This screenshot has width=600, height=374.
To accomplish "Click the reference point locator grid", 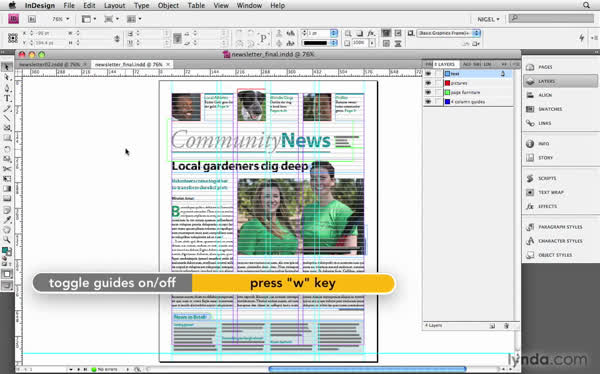I will [13, 38].
